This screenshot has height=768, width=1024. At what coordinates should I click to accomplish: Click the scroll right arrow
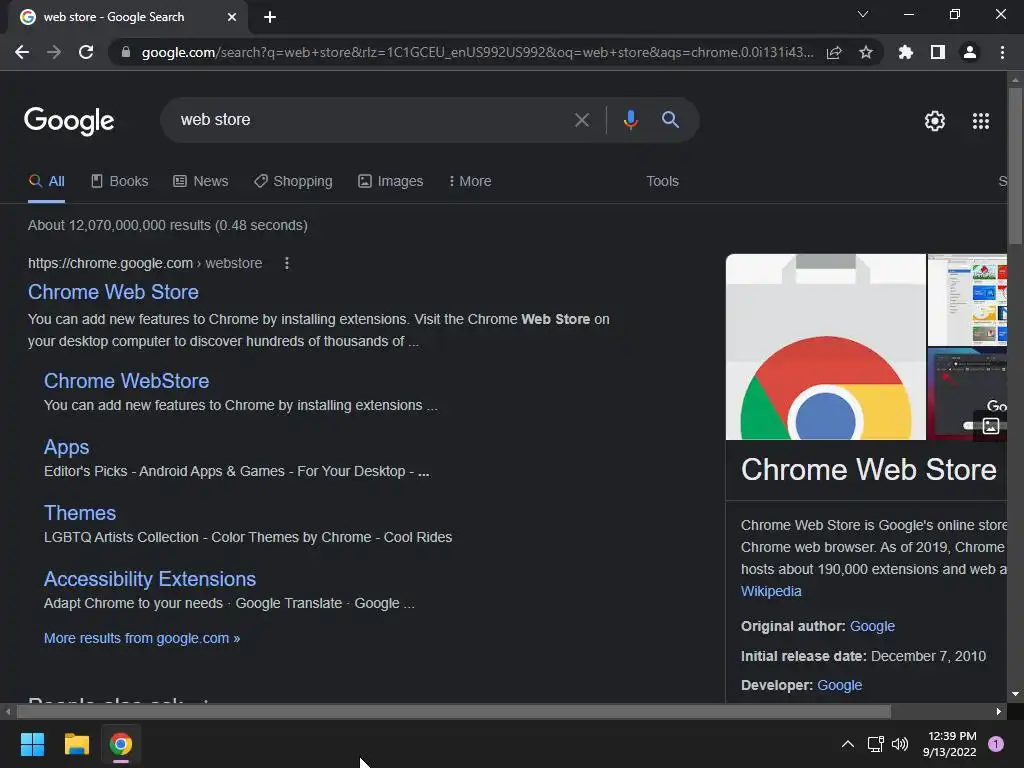click(x=999, y=712)
